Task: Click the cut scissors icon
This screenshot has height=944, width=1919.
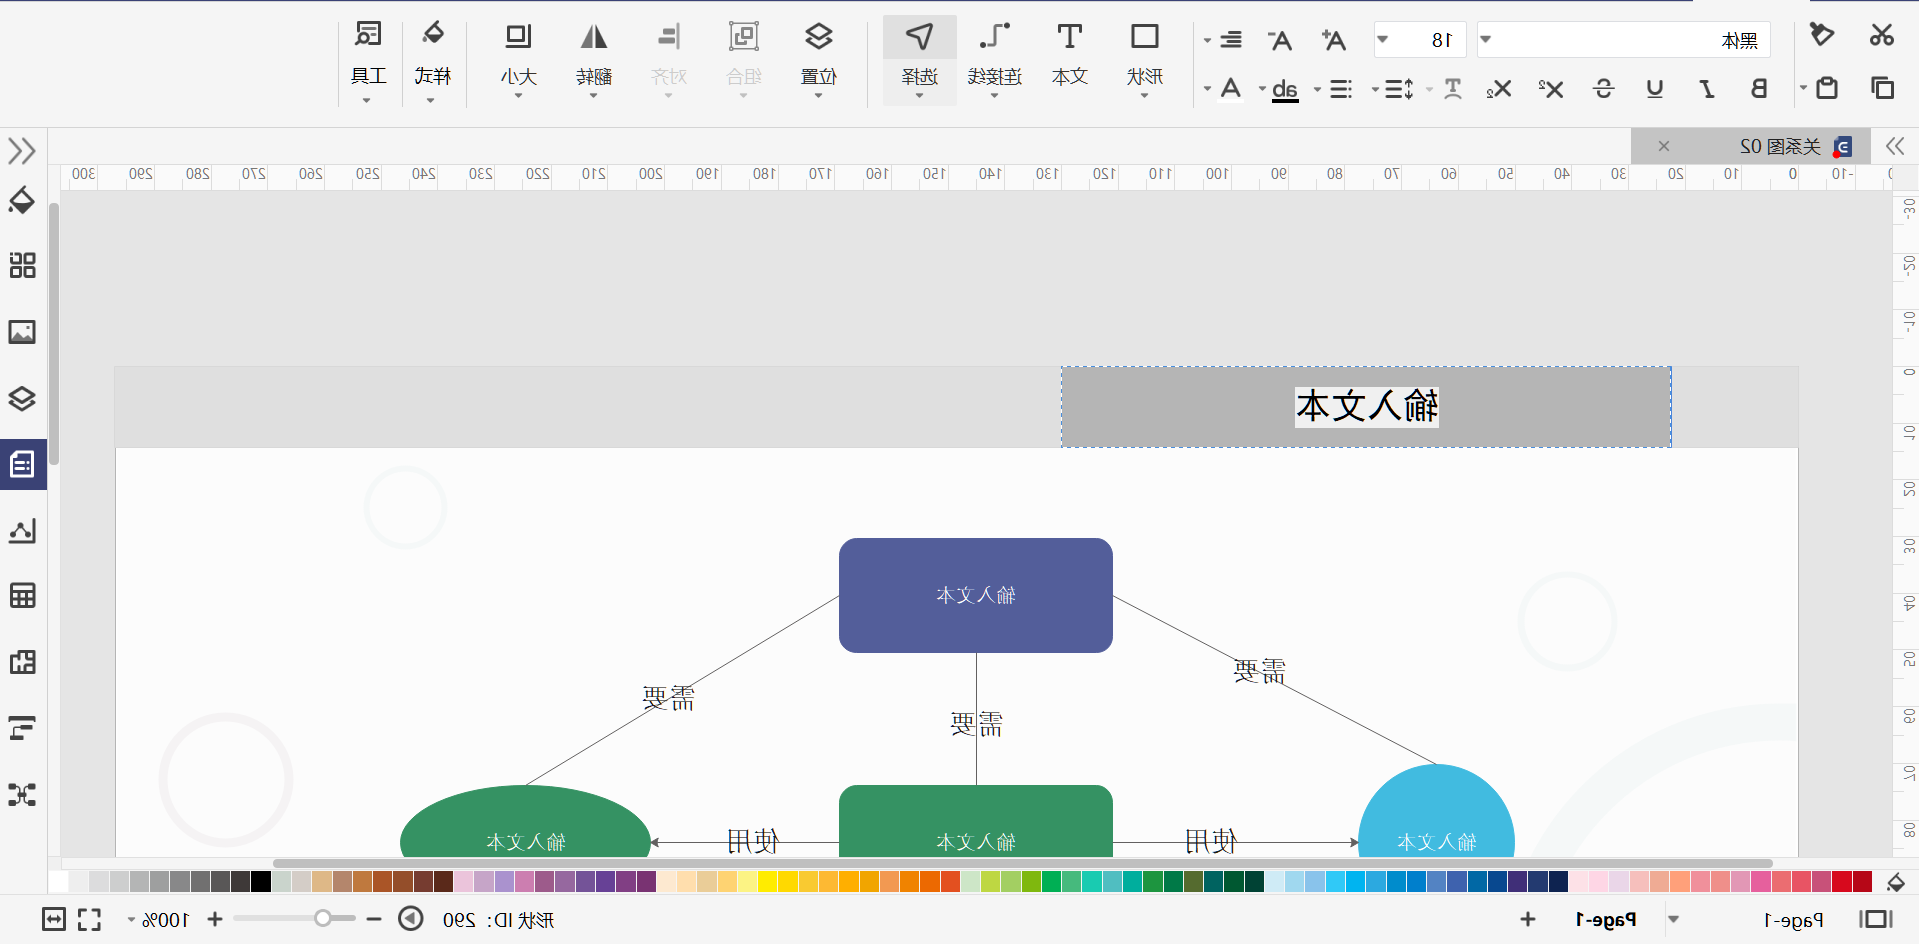Action: point(1882,35)
